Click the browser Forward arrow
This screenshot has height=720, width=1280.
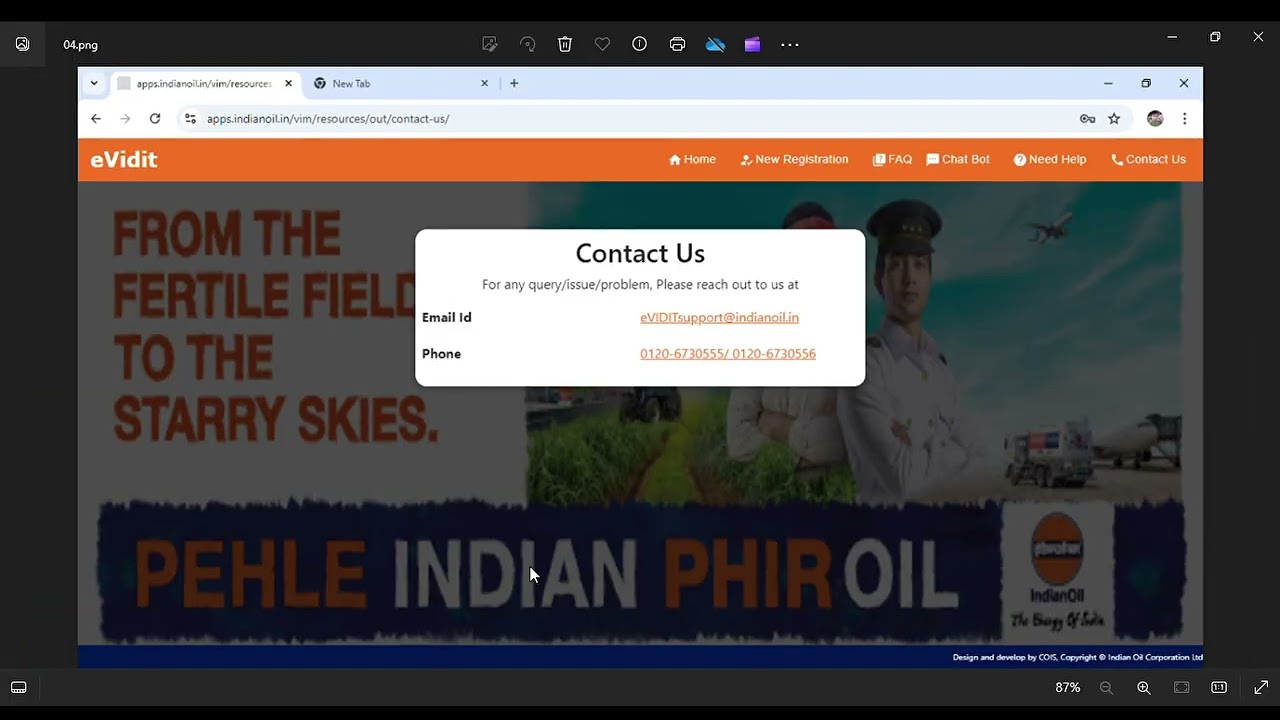point(125,118)
